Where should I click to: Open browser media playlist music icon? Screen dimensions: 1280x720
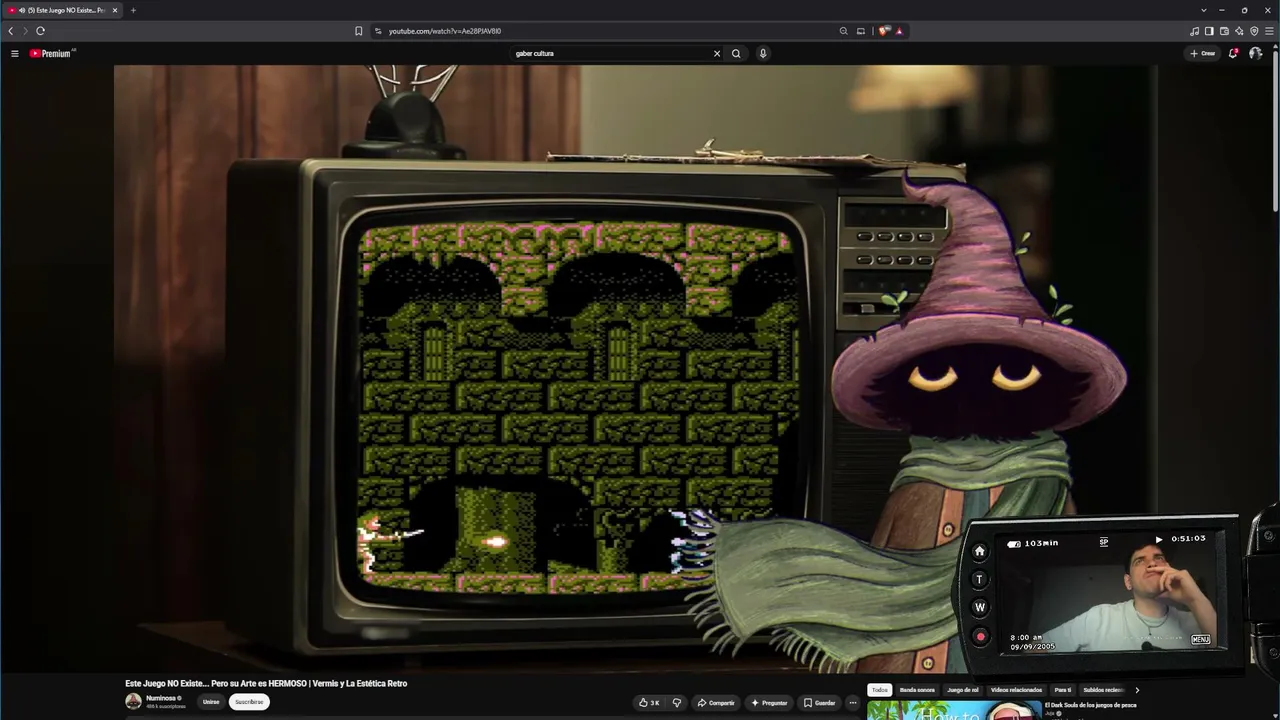(x=1194, y=31)
